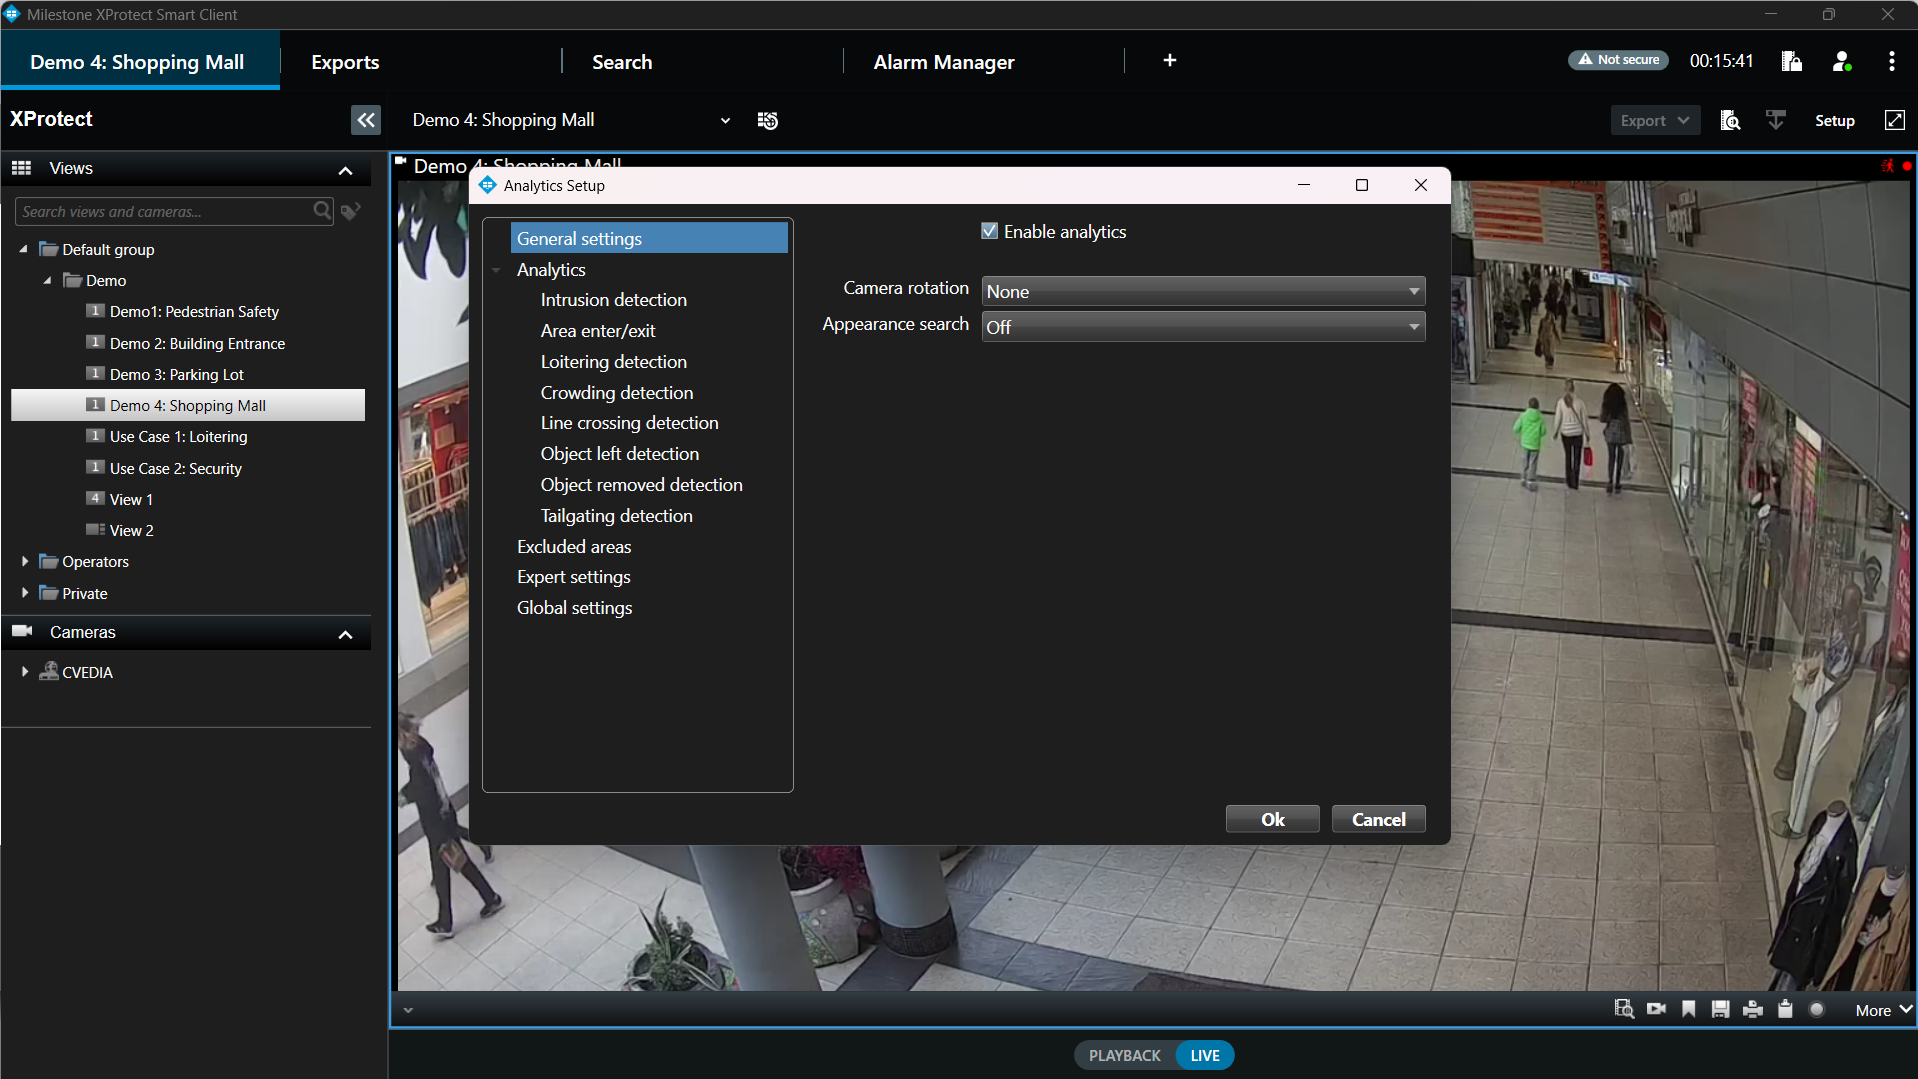Collapse the Views panel chevron
1918x1079 pixels.
346,170
